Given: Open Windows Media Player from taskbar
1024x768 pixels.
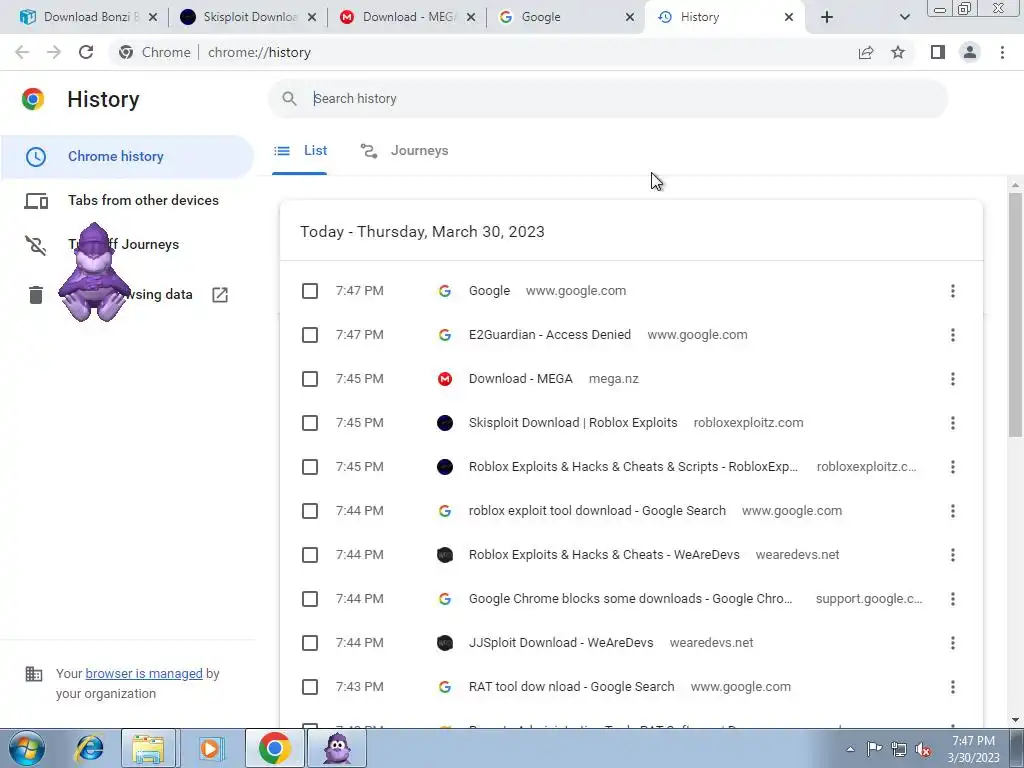Looking at the screenshot, I should click(210, 748).
